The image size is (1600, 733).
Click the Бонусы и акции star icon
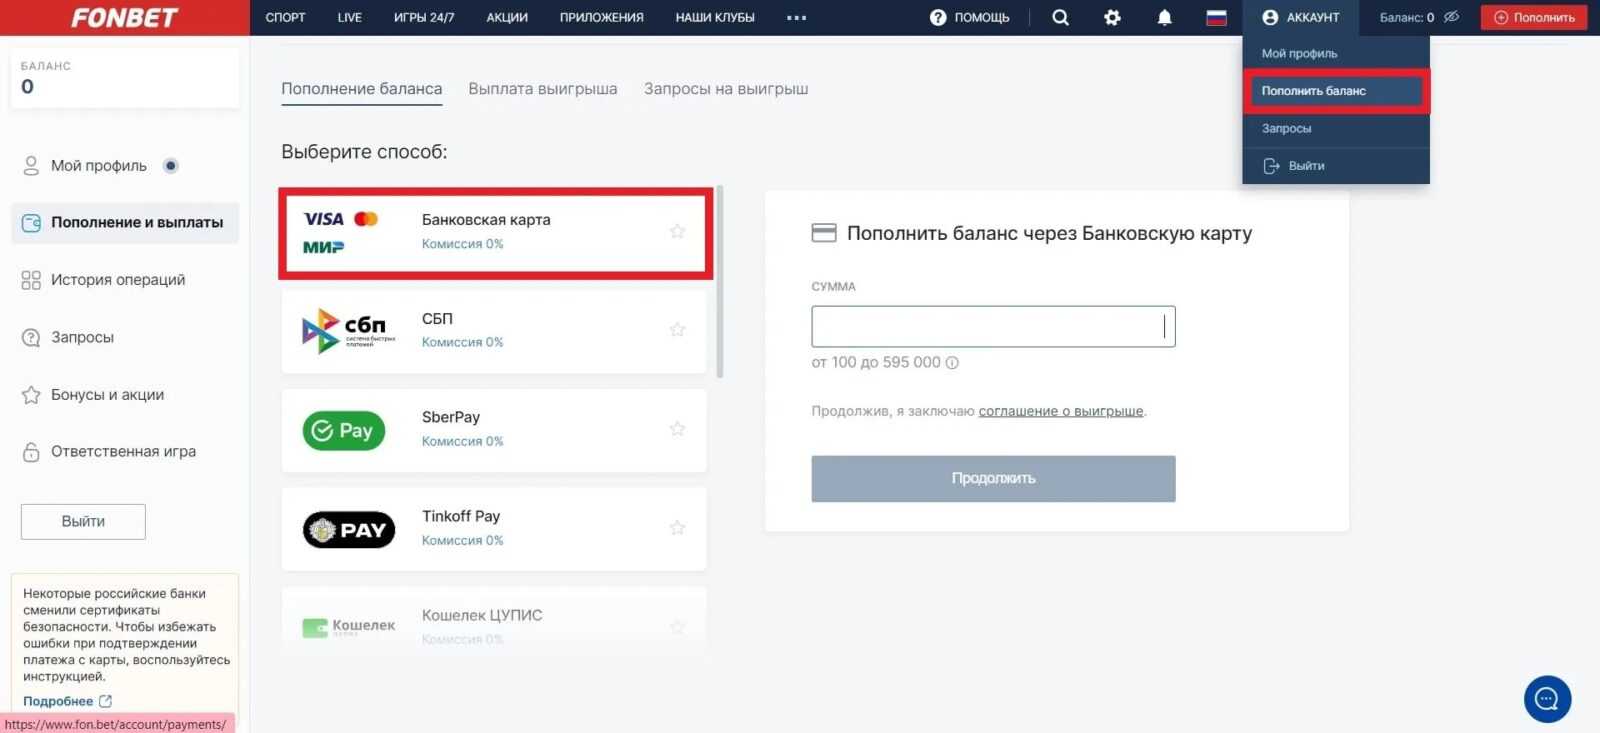pos(31,395)
